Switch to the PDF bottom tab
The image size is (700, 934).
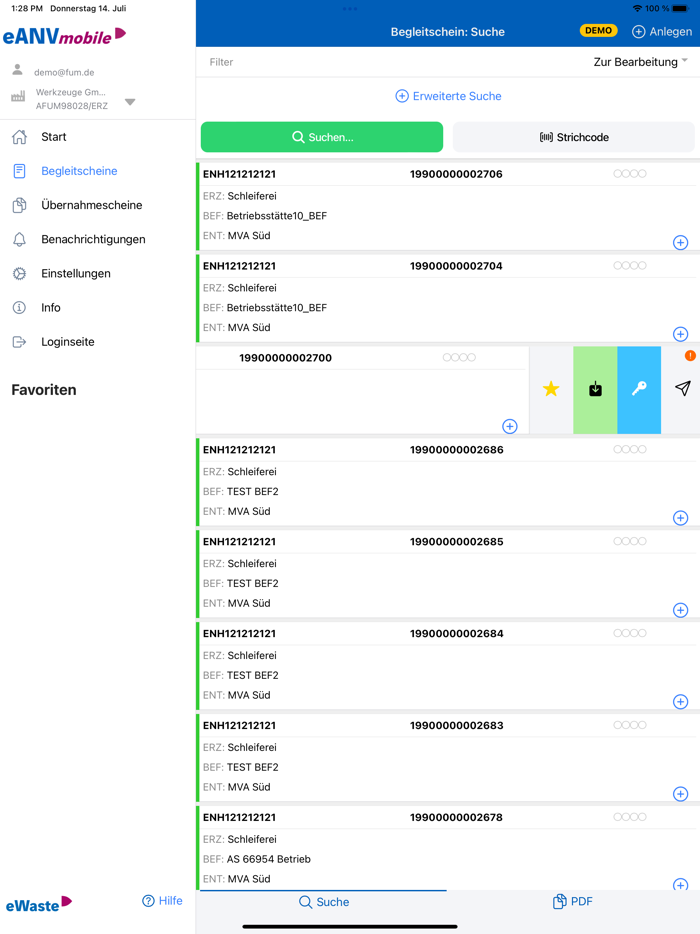click(573, 902)
